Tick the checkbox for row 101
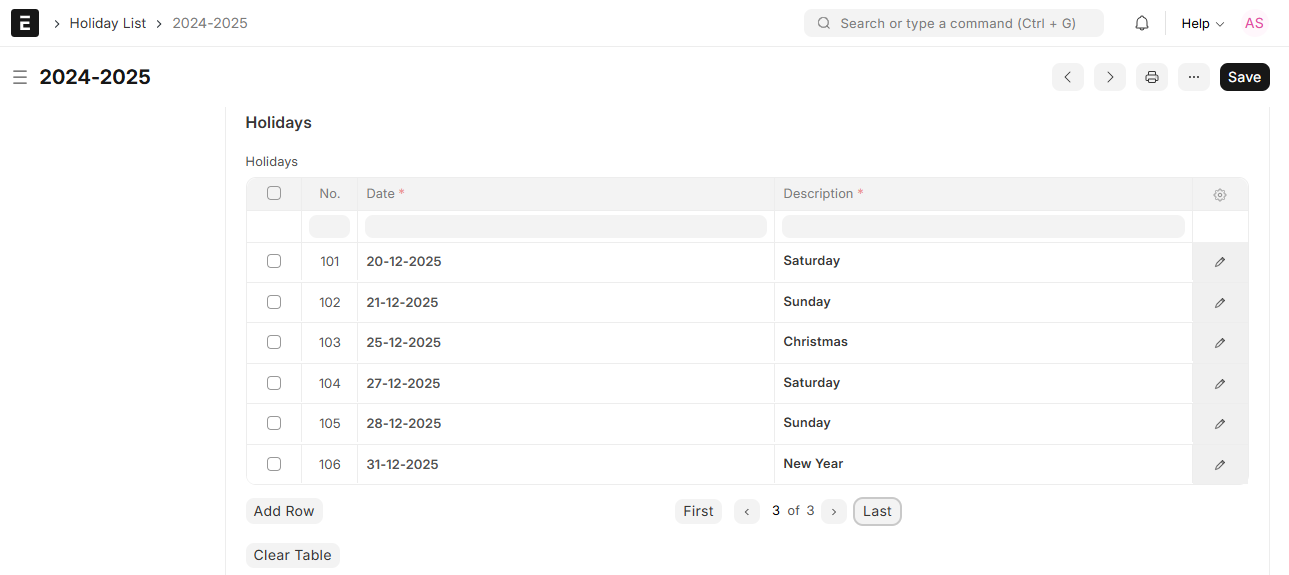Viewport: 1289px width, 575px height. coord(274,261)
